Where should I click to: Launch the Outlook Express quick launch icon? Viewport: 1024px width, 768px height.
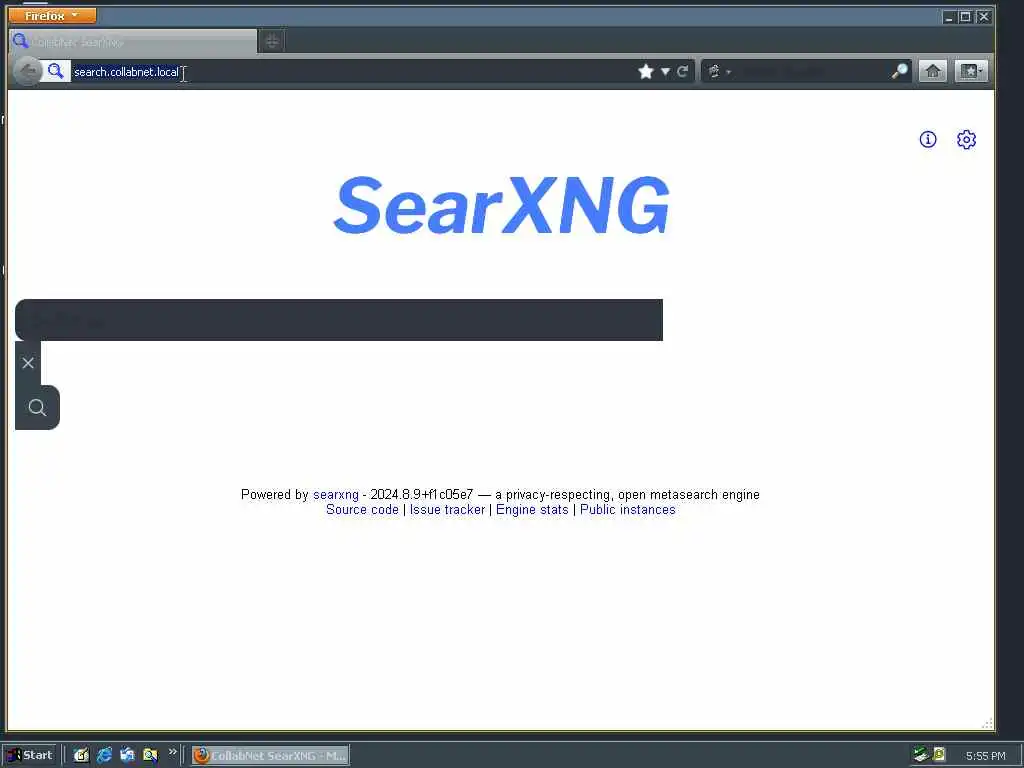127,755
